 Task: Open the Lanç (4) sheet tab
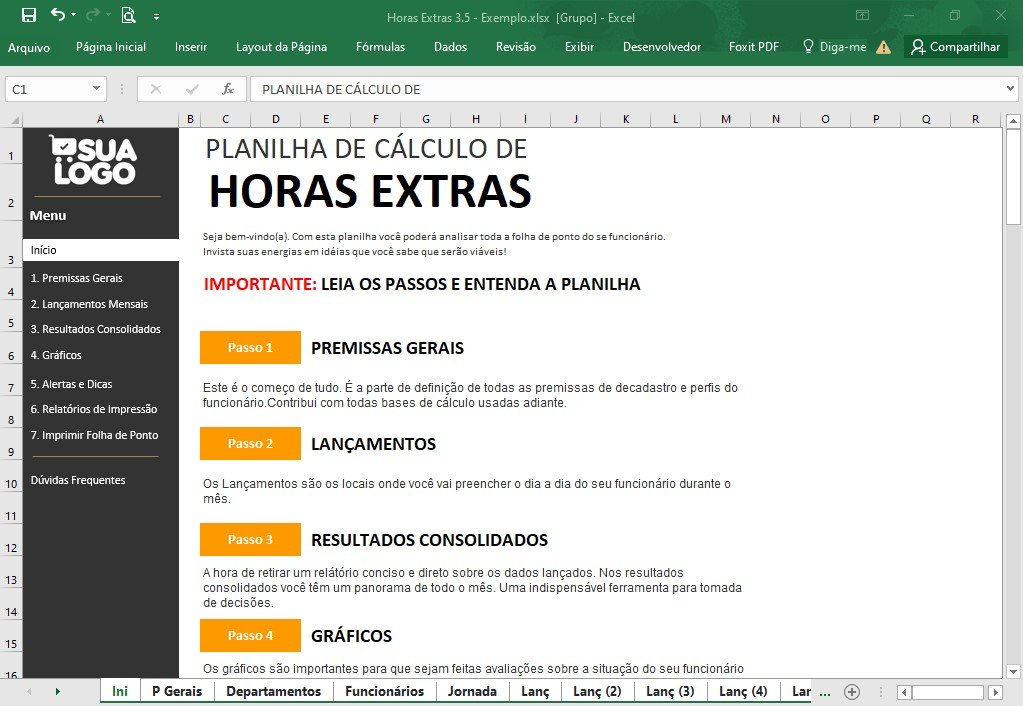pos(743,692)
